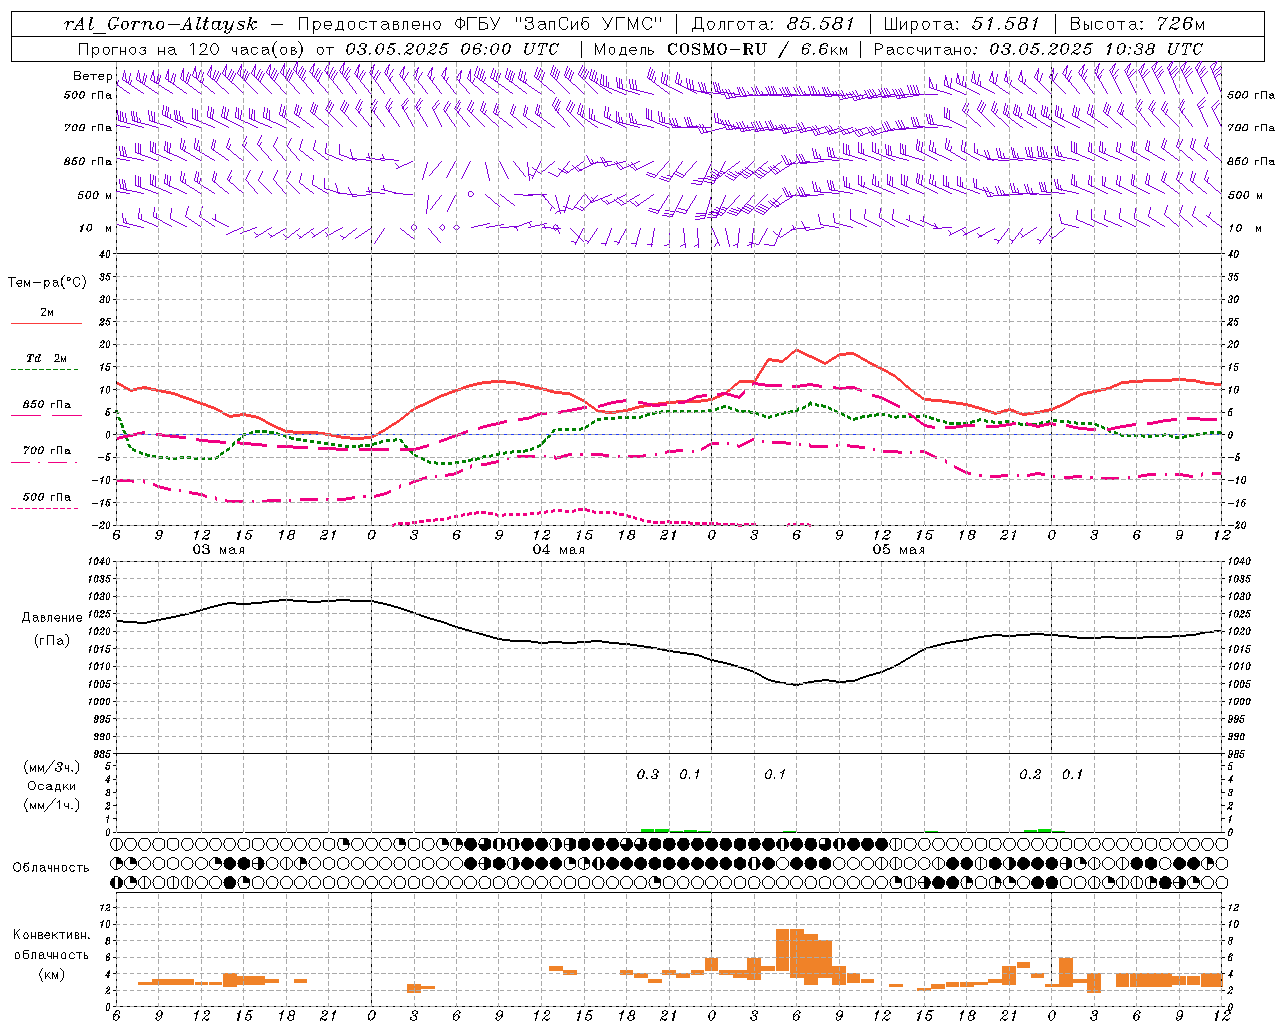
Task: Click the 700 гПа temperature legend entry
Action: point(47,451)
